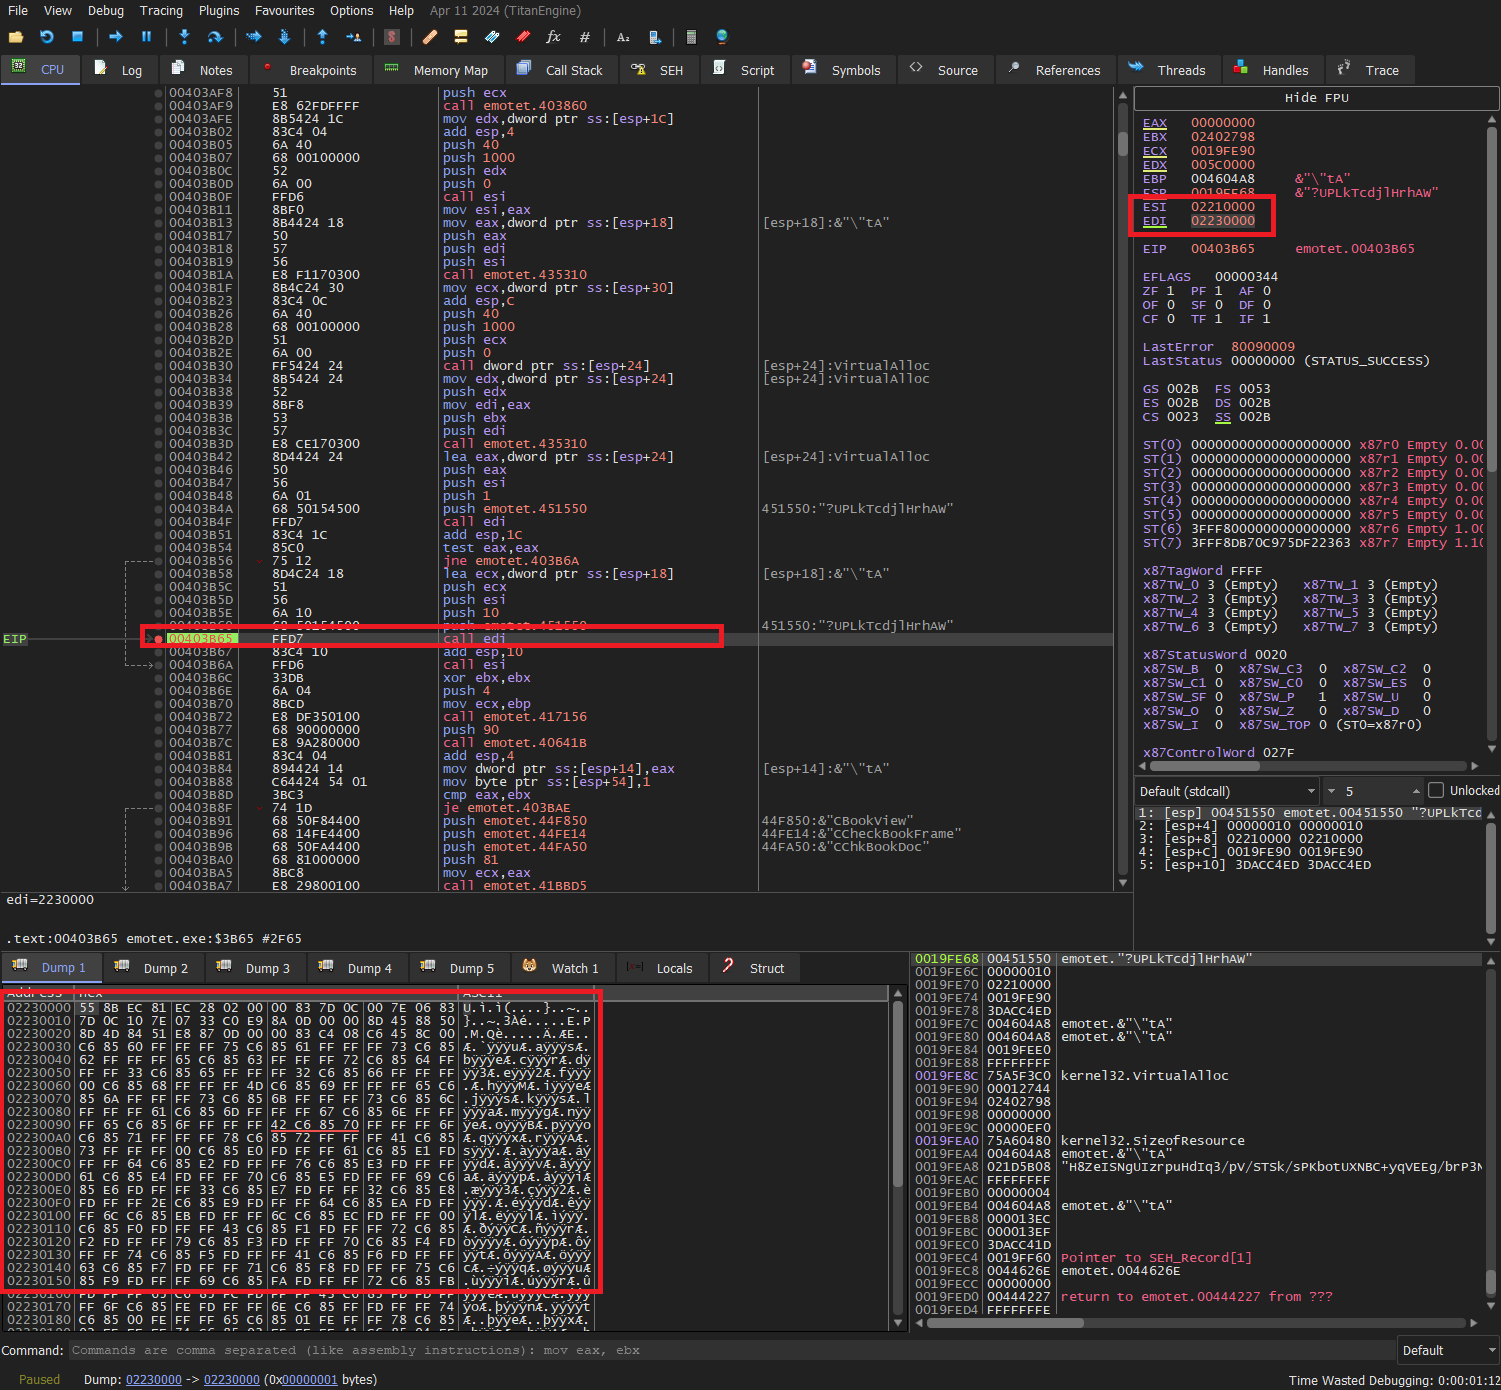Switch to the Notes tab

pyautogui.click(x=203, y=70)
